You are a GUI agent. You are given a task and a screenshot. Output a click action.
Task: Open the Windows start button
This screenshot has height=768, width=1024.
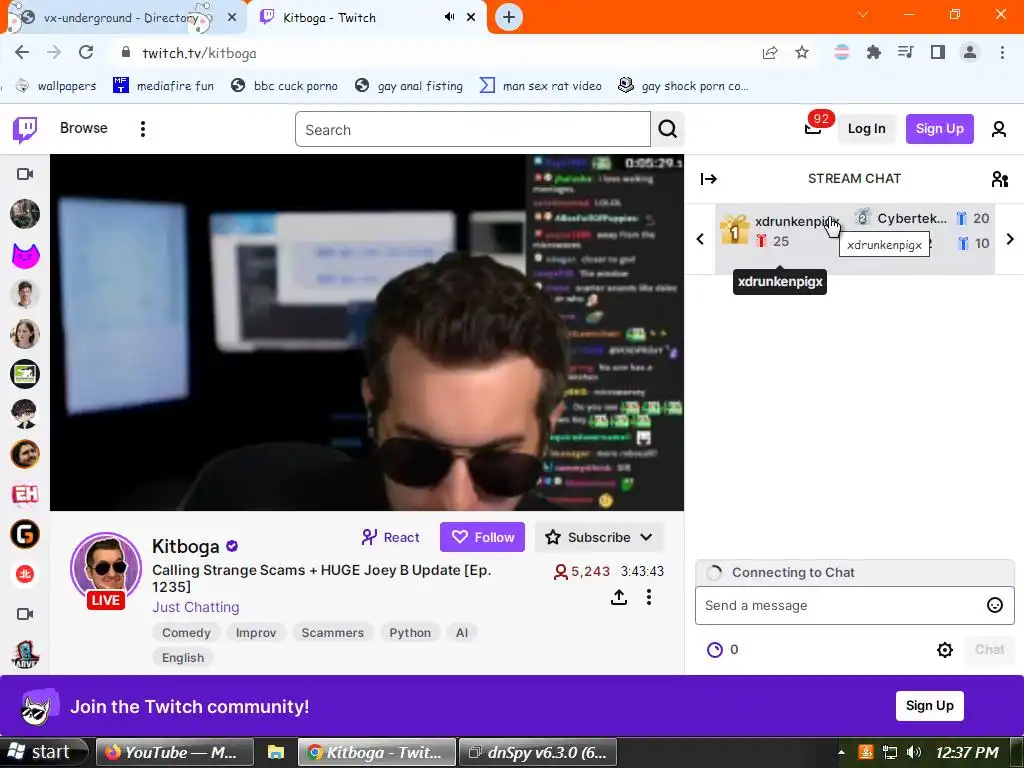(x=42, y=752)
